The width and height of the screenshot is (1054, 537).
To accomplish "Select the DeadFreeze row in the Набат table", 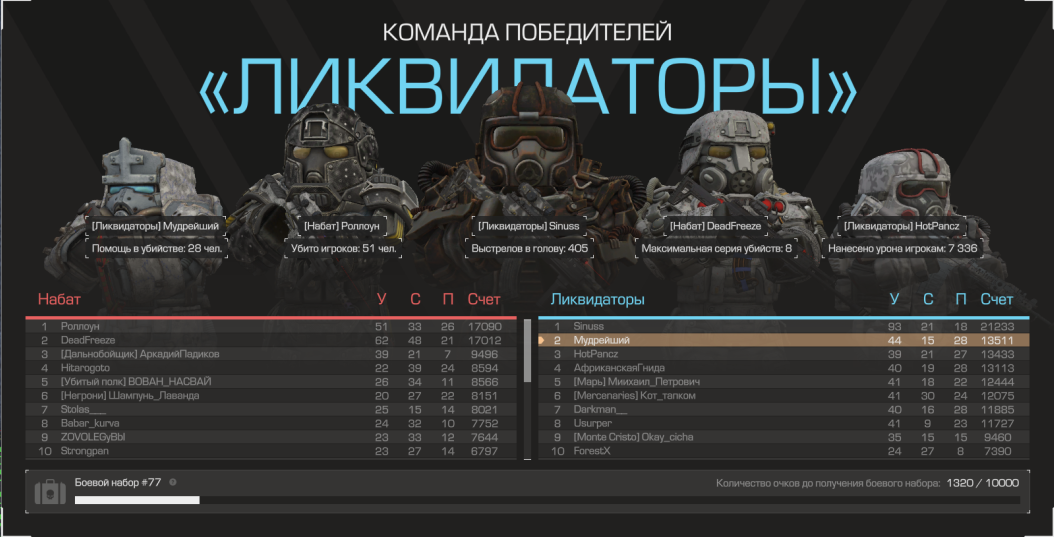I will click(272, 340).
